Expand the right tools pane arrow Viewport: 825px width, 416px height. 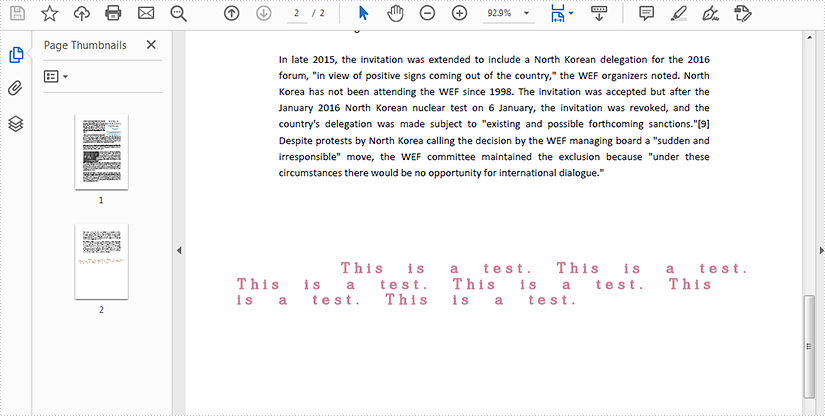pyautogui.click(x=821, y=250)
